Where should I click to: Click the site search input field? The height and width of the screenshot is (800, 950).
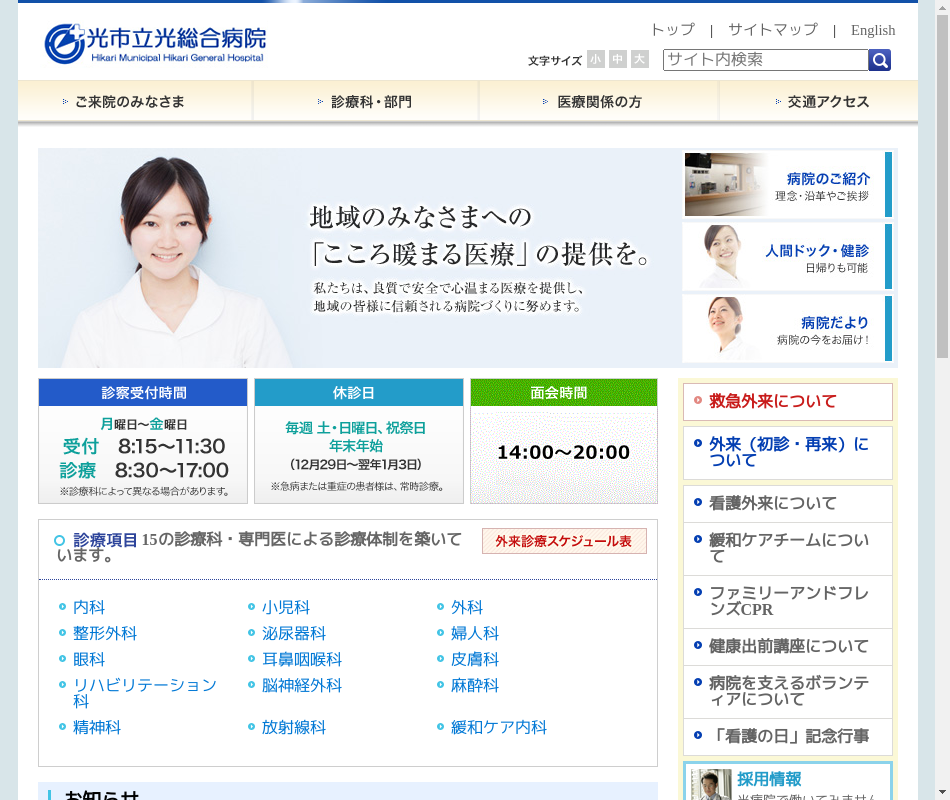click(x=765, y=60)
